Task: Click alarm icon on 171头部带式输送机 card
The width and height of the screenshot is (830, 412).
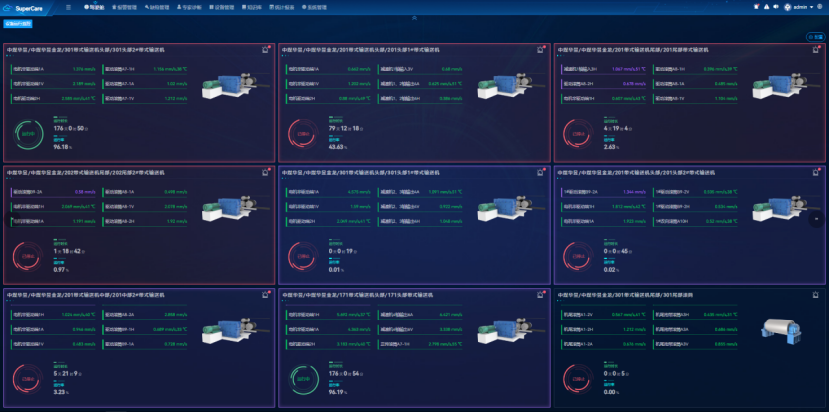Action: [x=537, y=296]
